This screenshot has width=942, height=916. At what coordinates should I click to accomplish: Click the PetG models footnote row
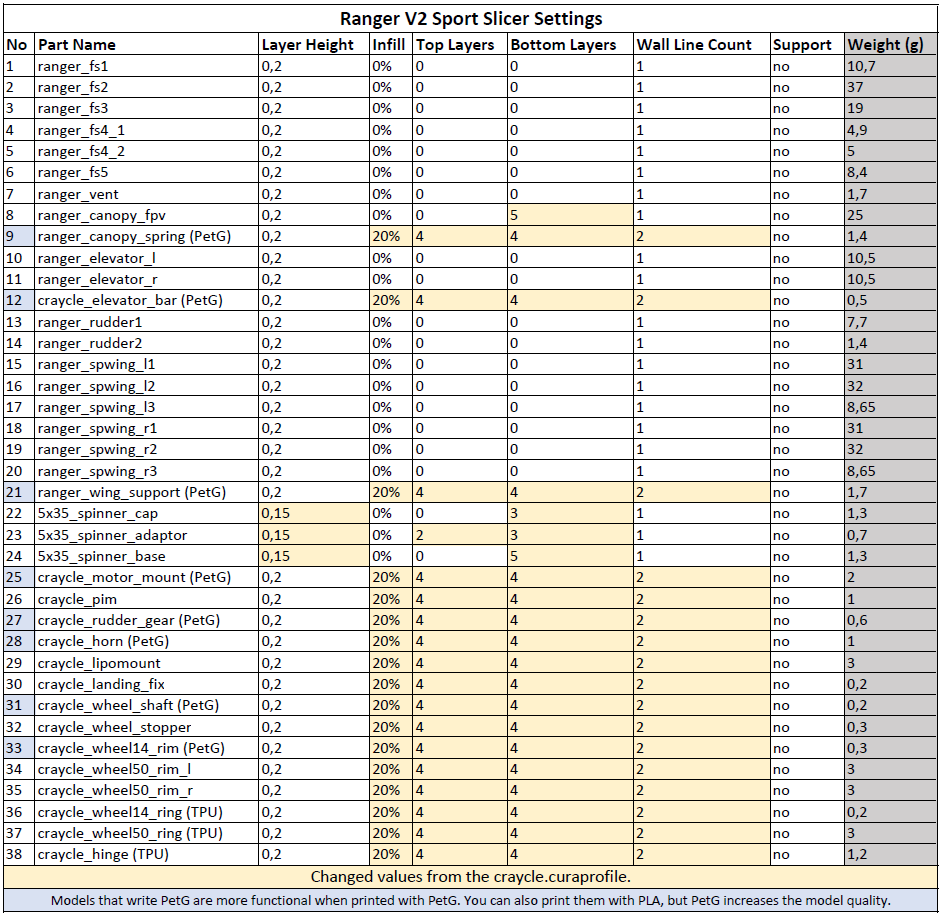click(x=470, y=900)
